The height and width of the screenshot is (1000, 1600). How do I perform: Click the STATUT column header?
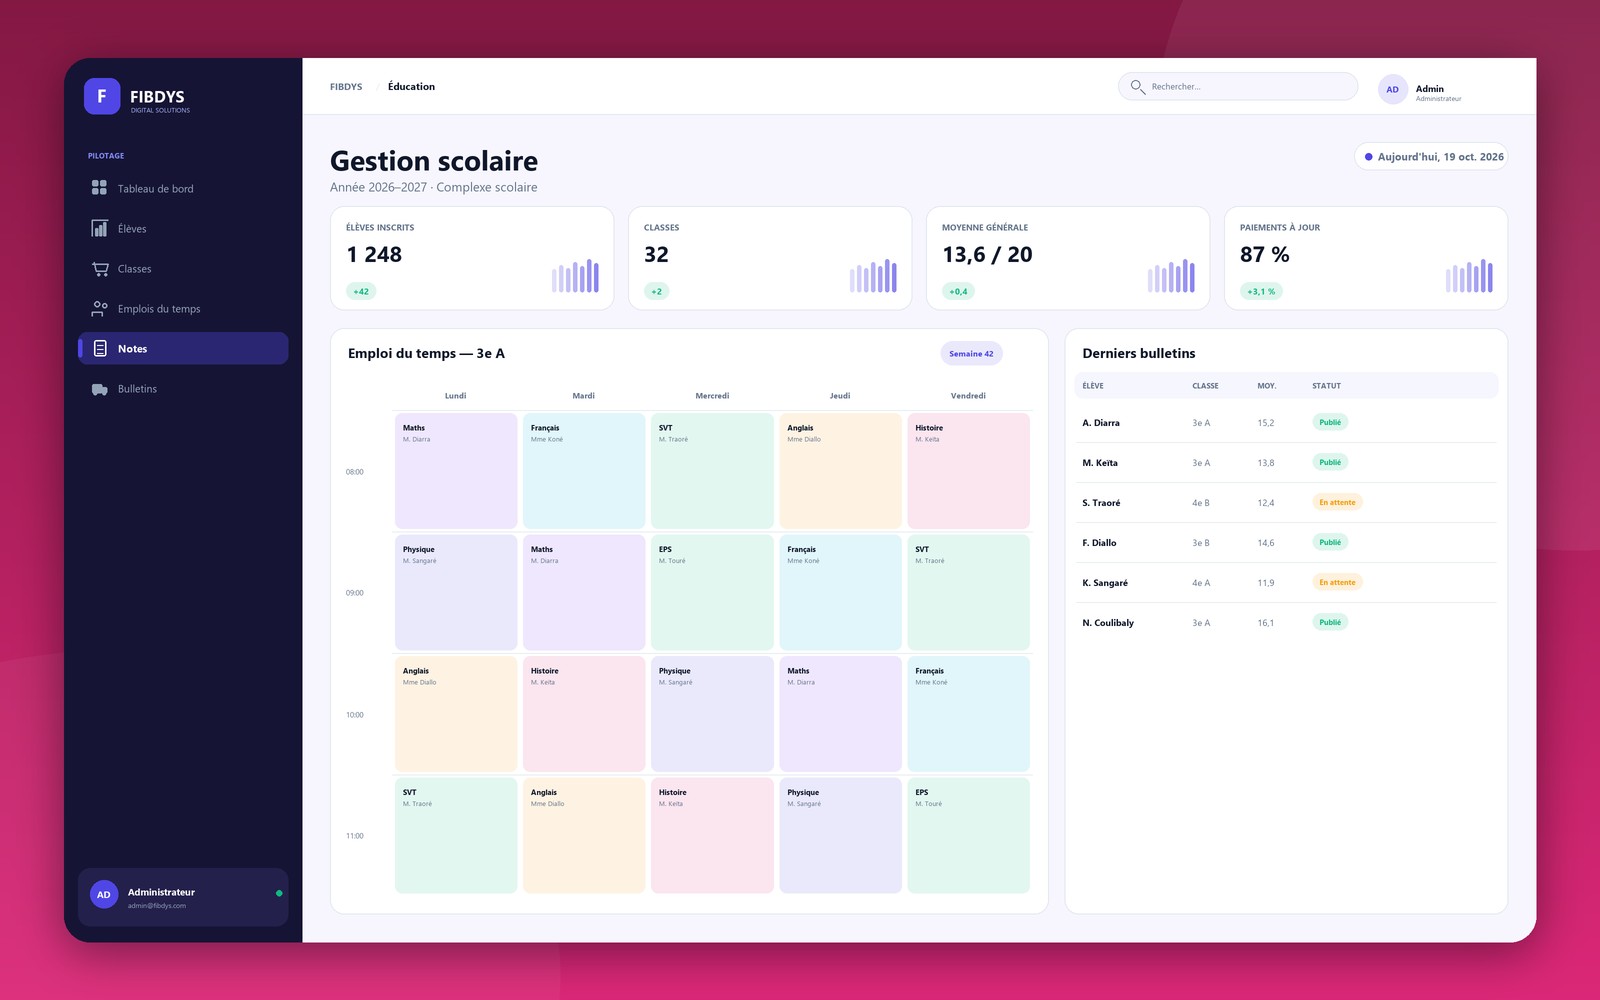click(1326, 386)
